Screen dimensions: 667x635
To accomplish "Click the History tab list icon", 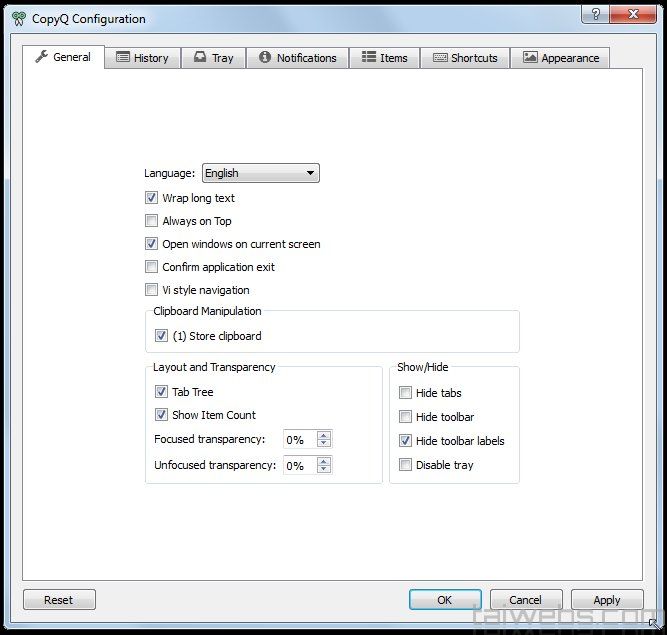I will 124,58.
